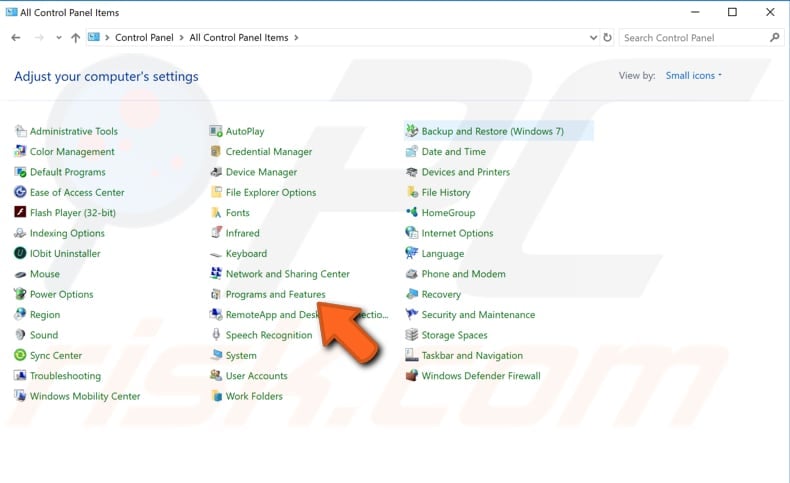
Task: Expand chevron after All Control Panel Items
Action: 296,38
